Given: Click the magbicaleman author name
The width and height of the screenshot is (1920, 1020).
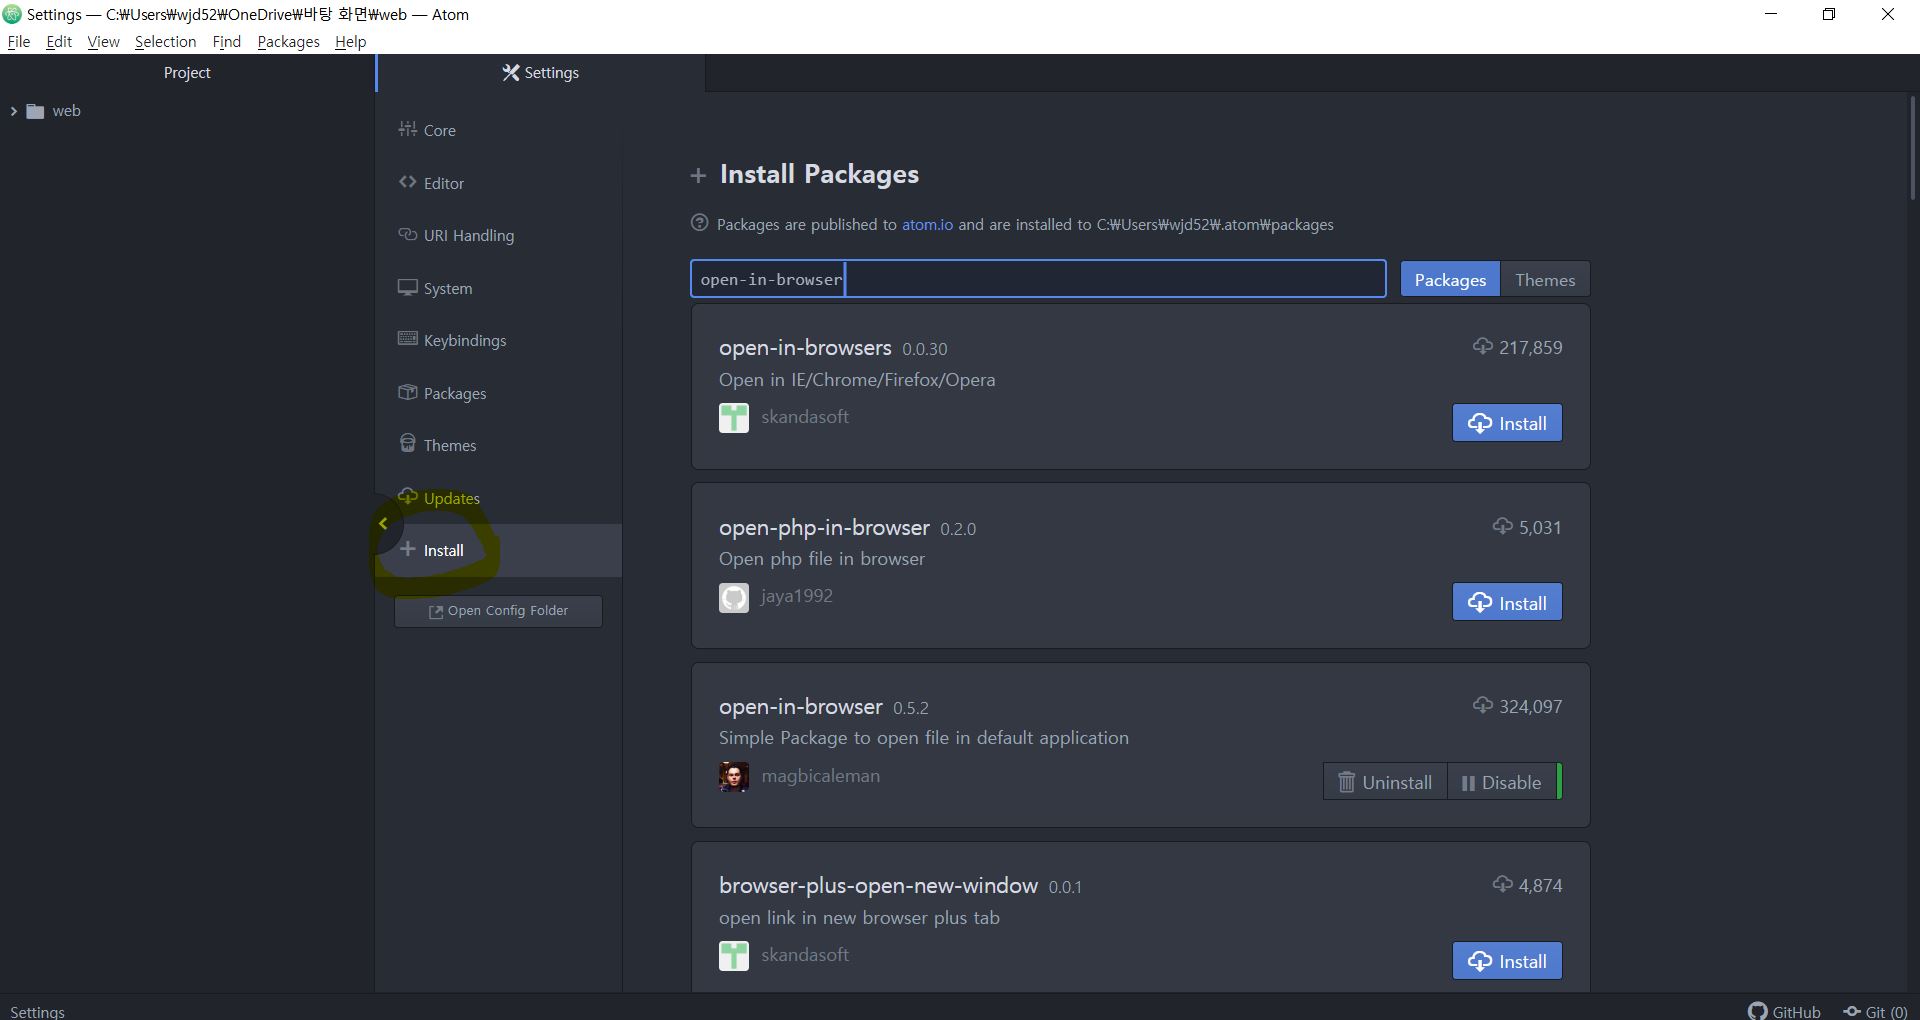Looking at the screenshot, I should pyautogui.click(x=820, y=776).
